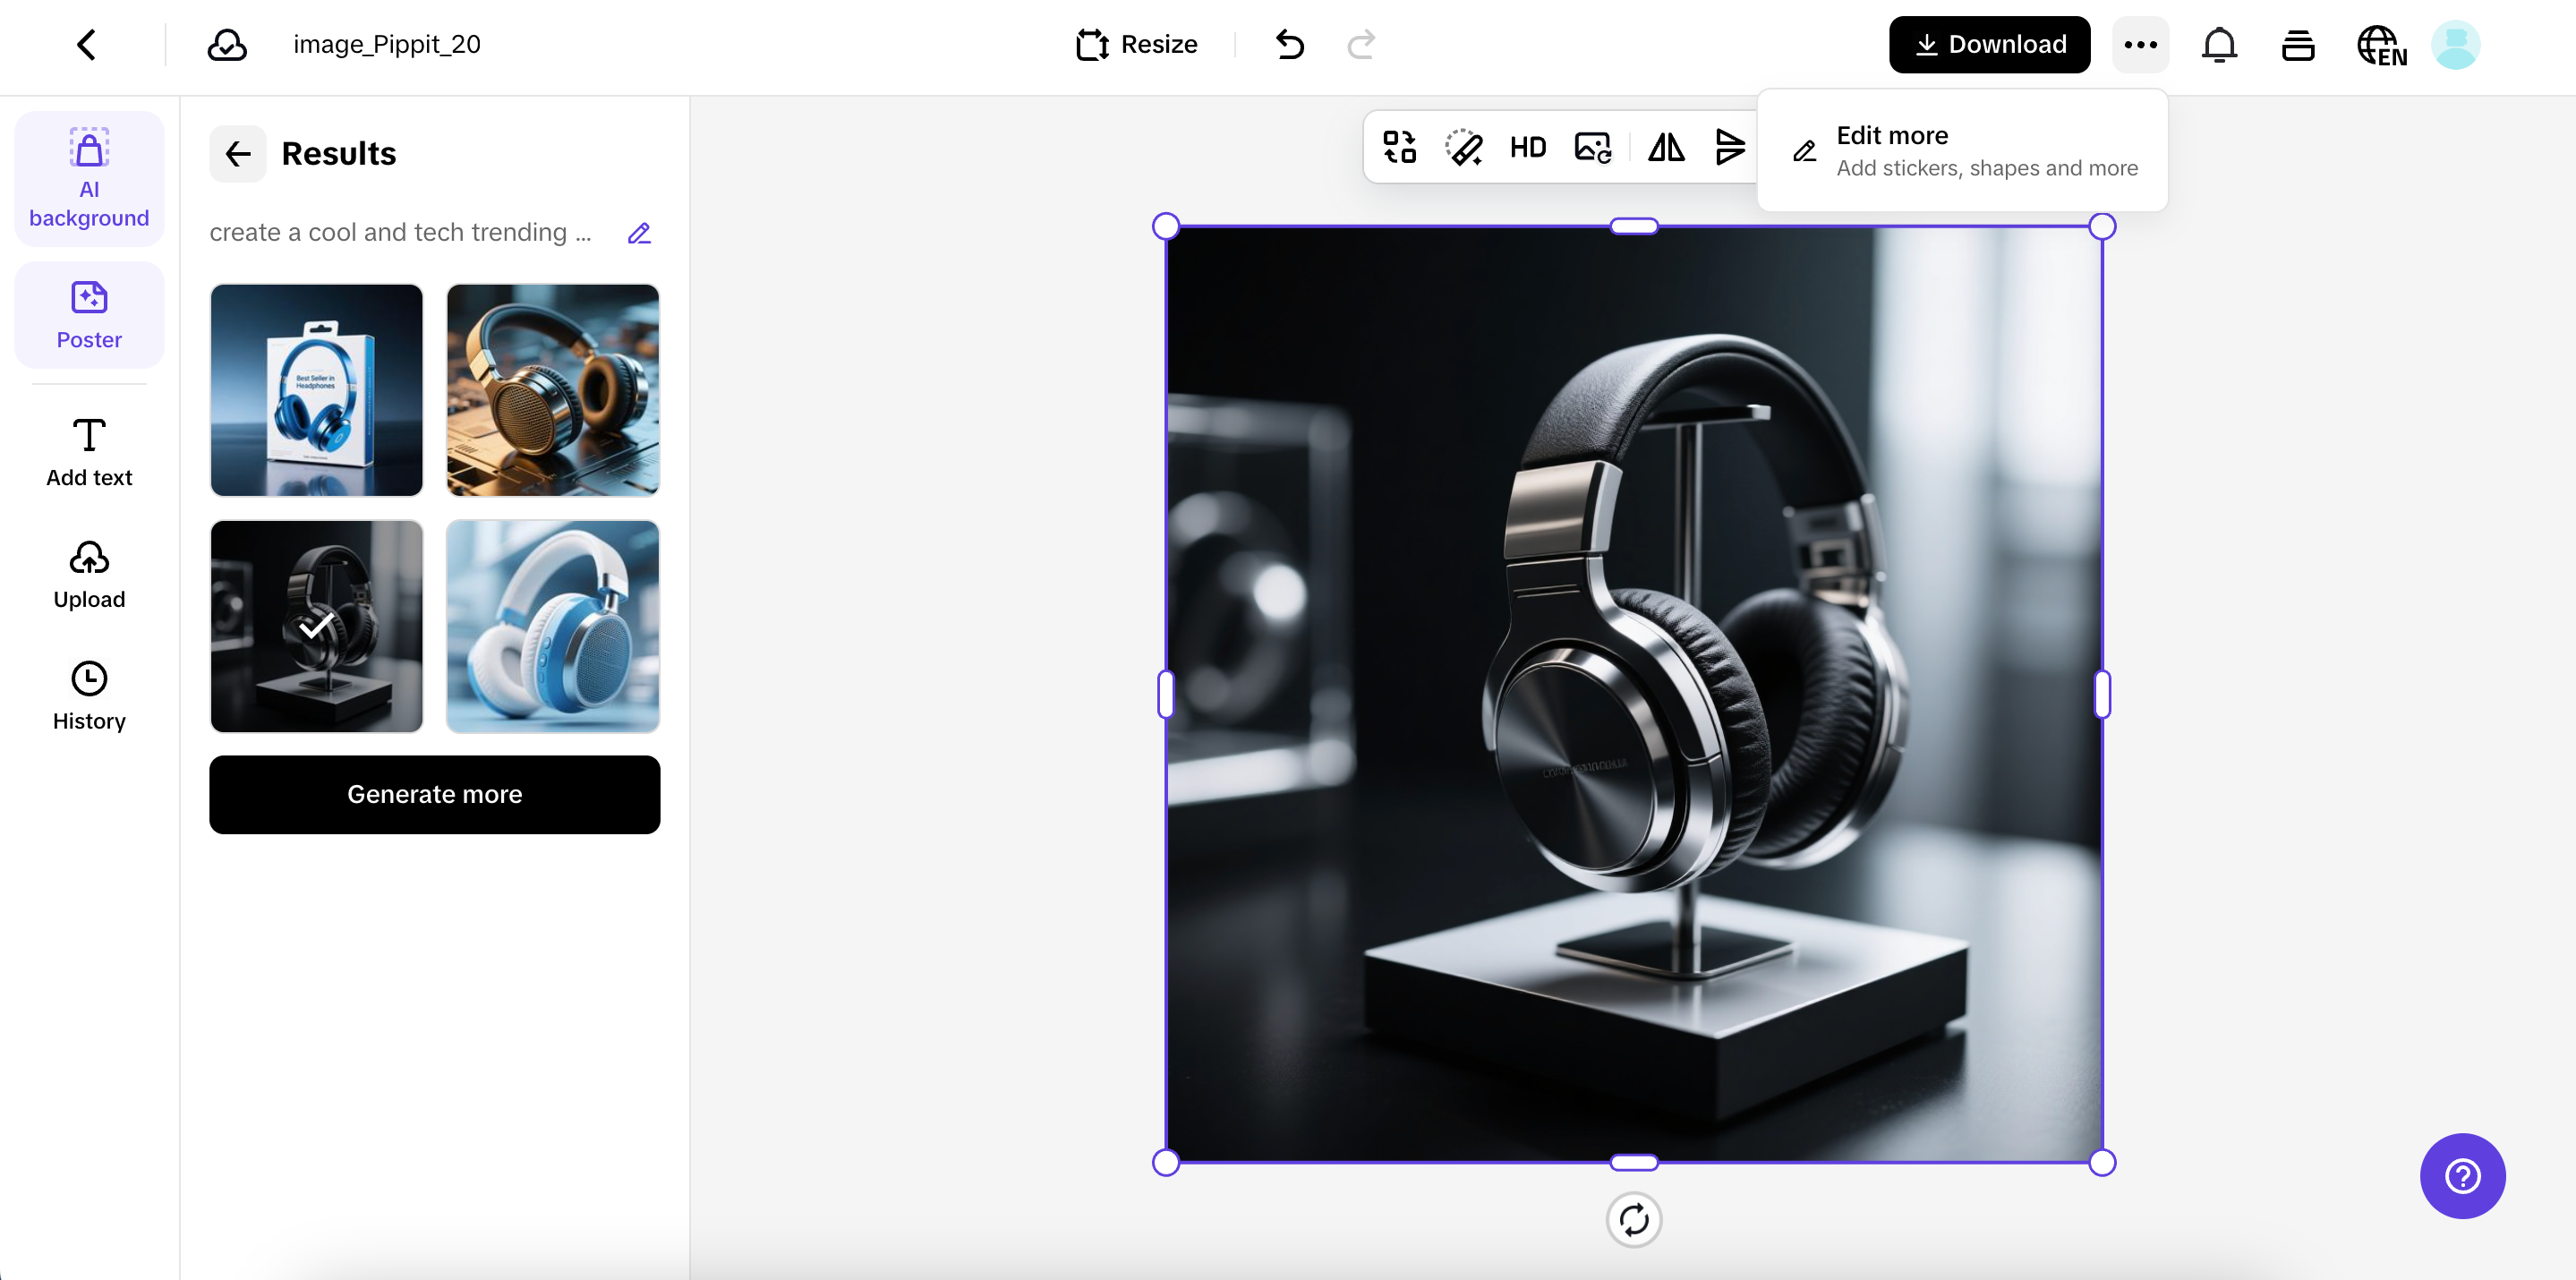The image size is (2576, 1280).
Task: Select the white and blue headphones thumbnail
Action: [552, 626]
